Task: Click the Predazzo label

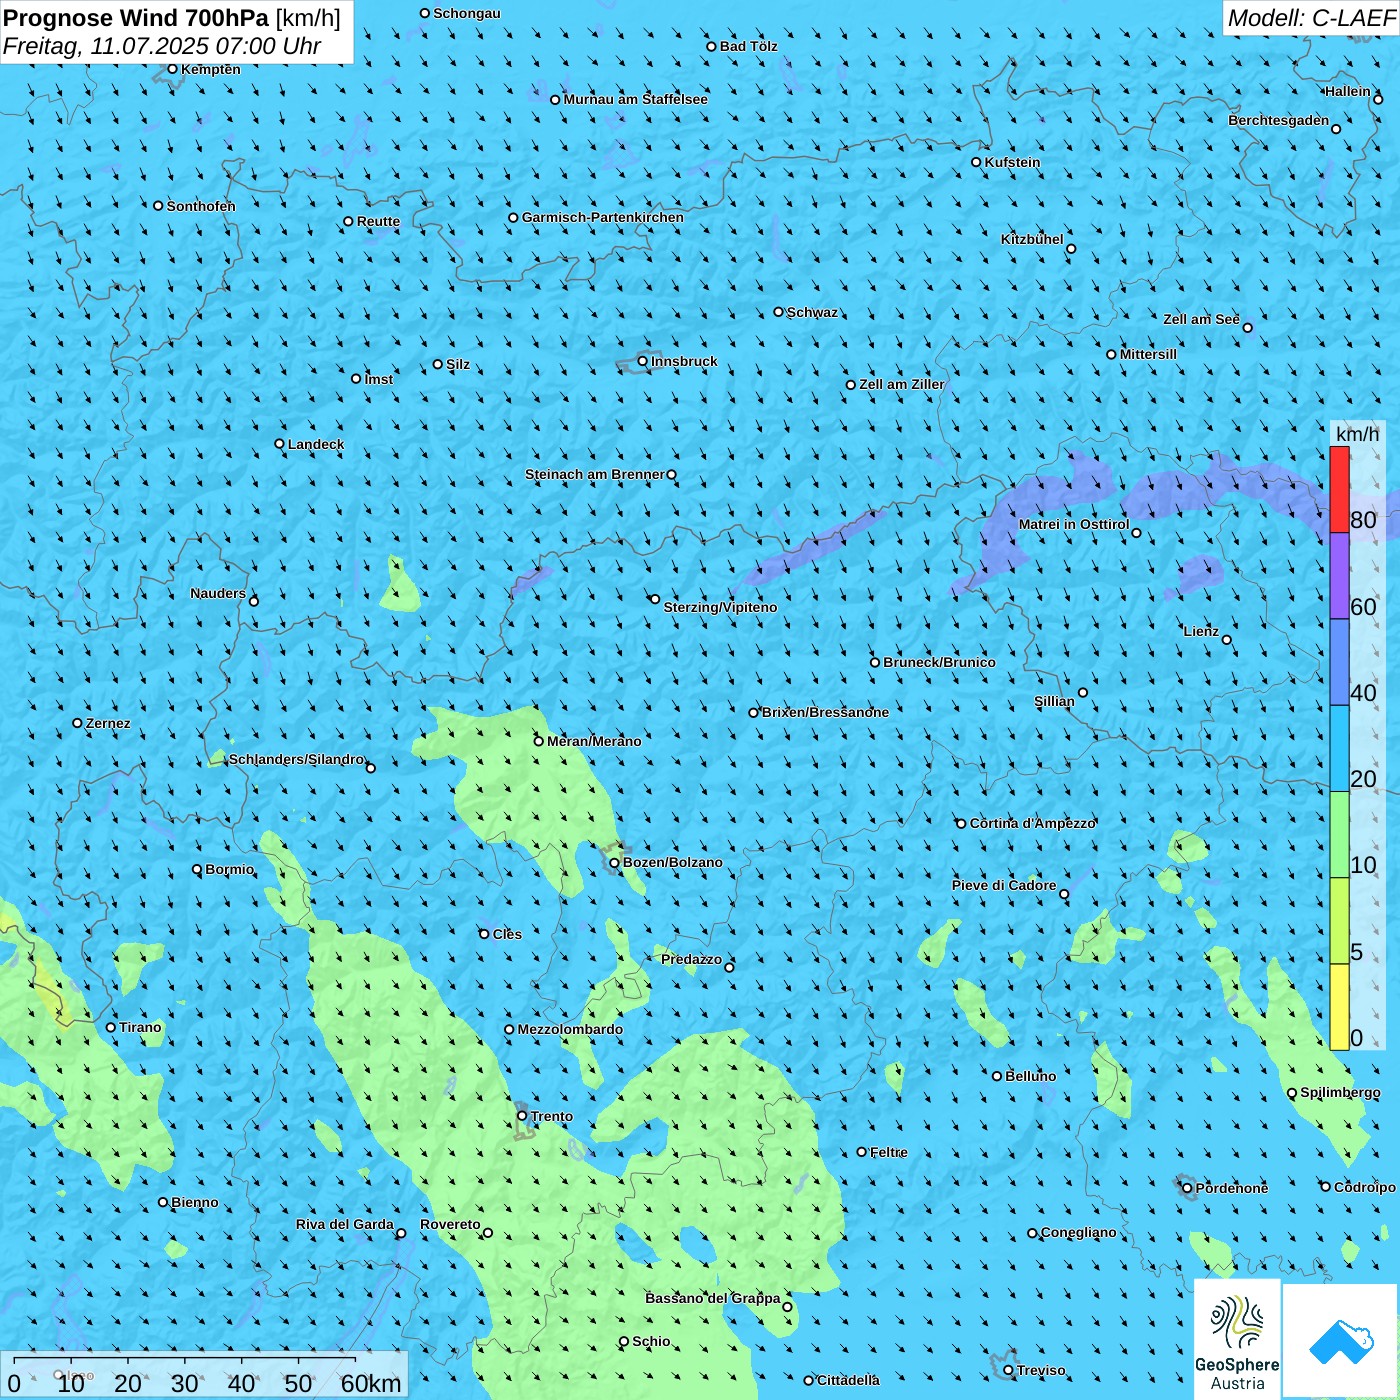Action: point(691,959)
